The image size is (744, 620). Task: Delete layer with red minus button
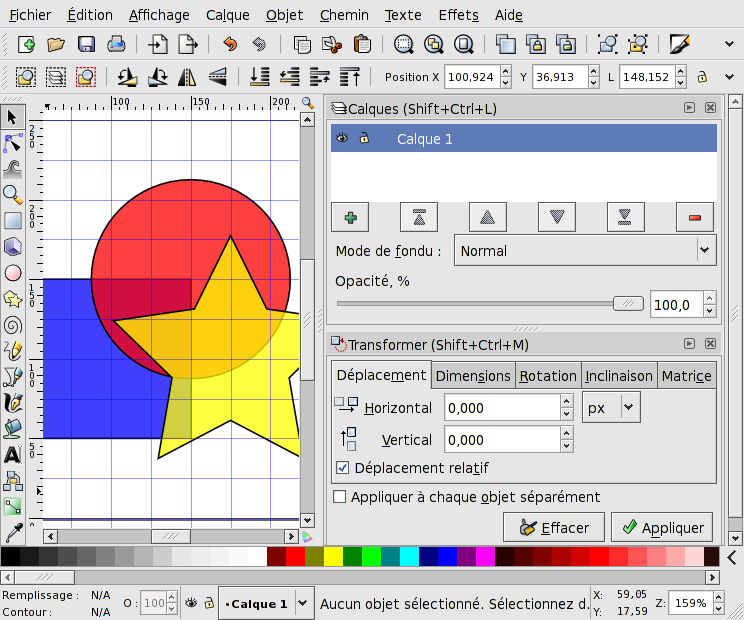(695, 217)
